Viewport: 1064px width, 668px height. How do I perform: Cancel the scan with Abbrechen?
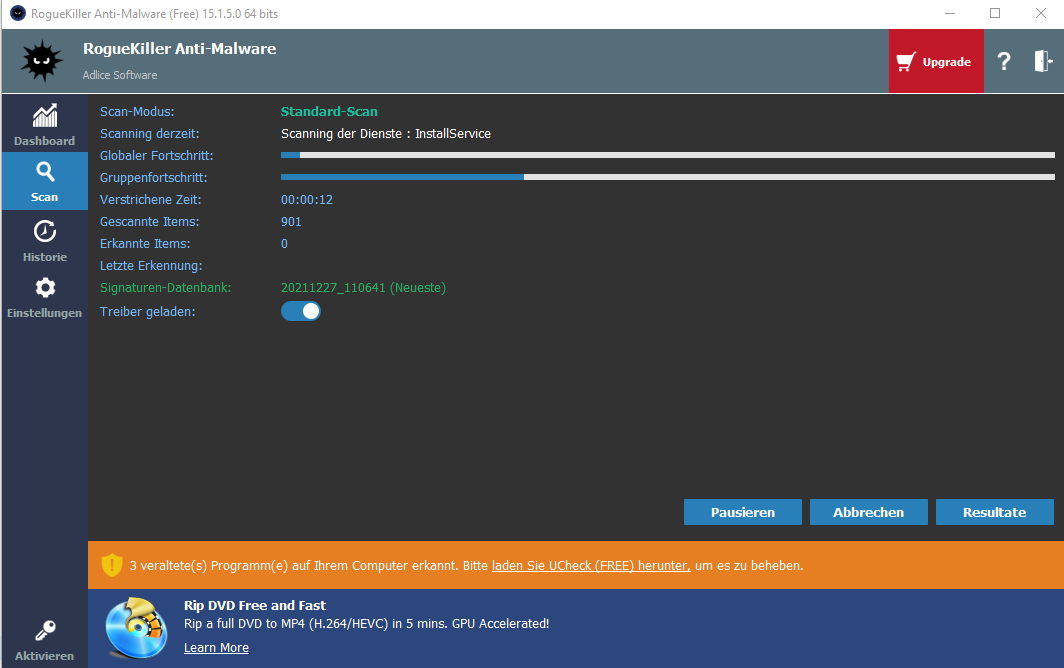pos(869,513)
